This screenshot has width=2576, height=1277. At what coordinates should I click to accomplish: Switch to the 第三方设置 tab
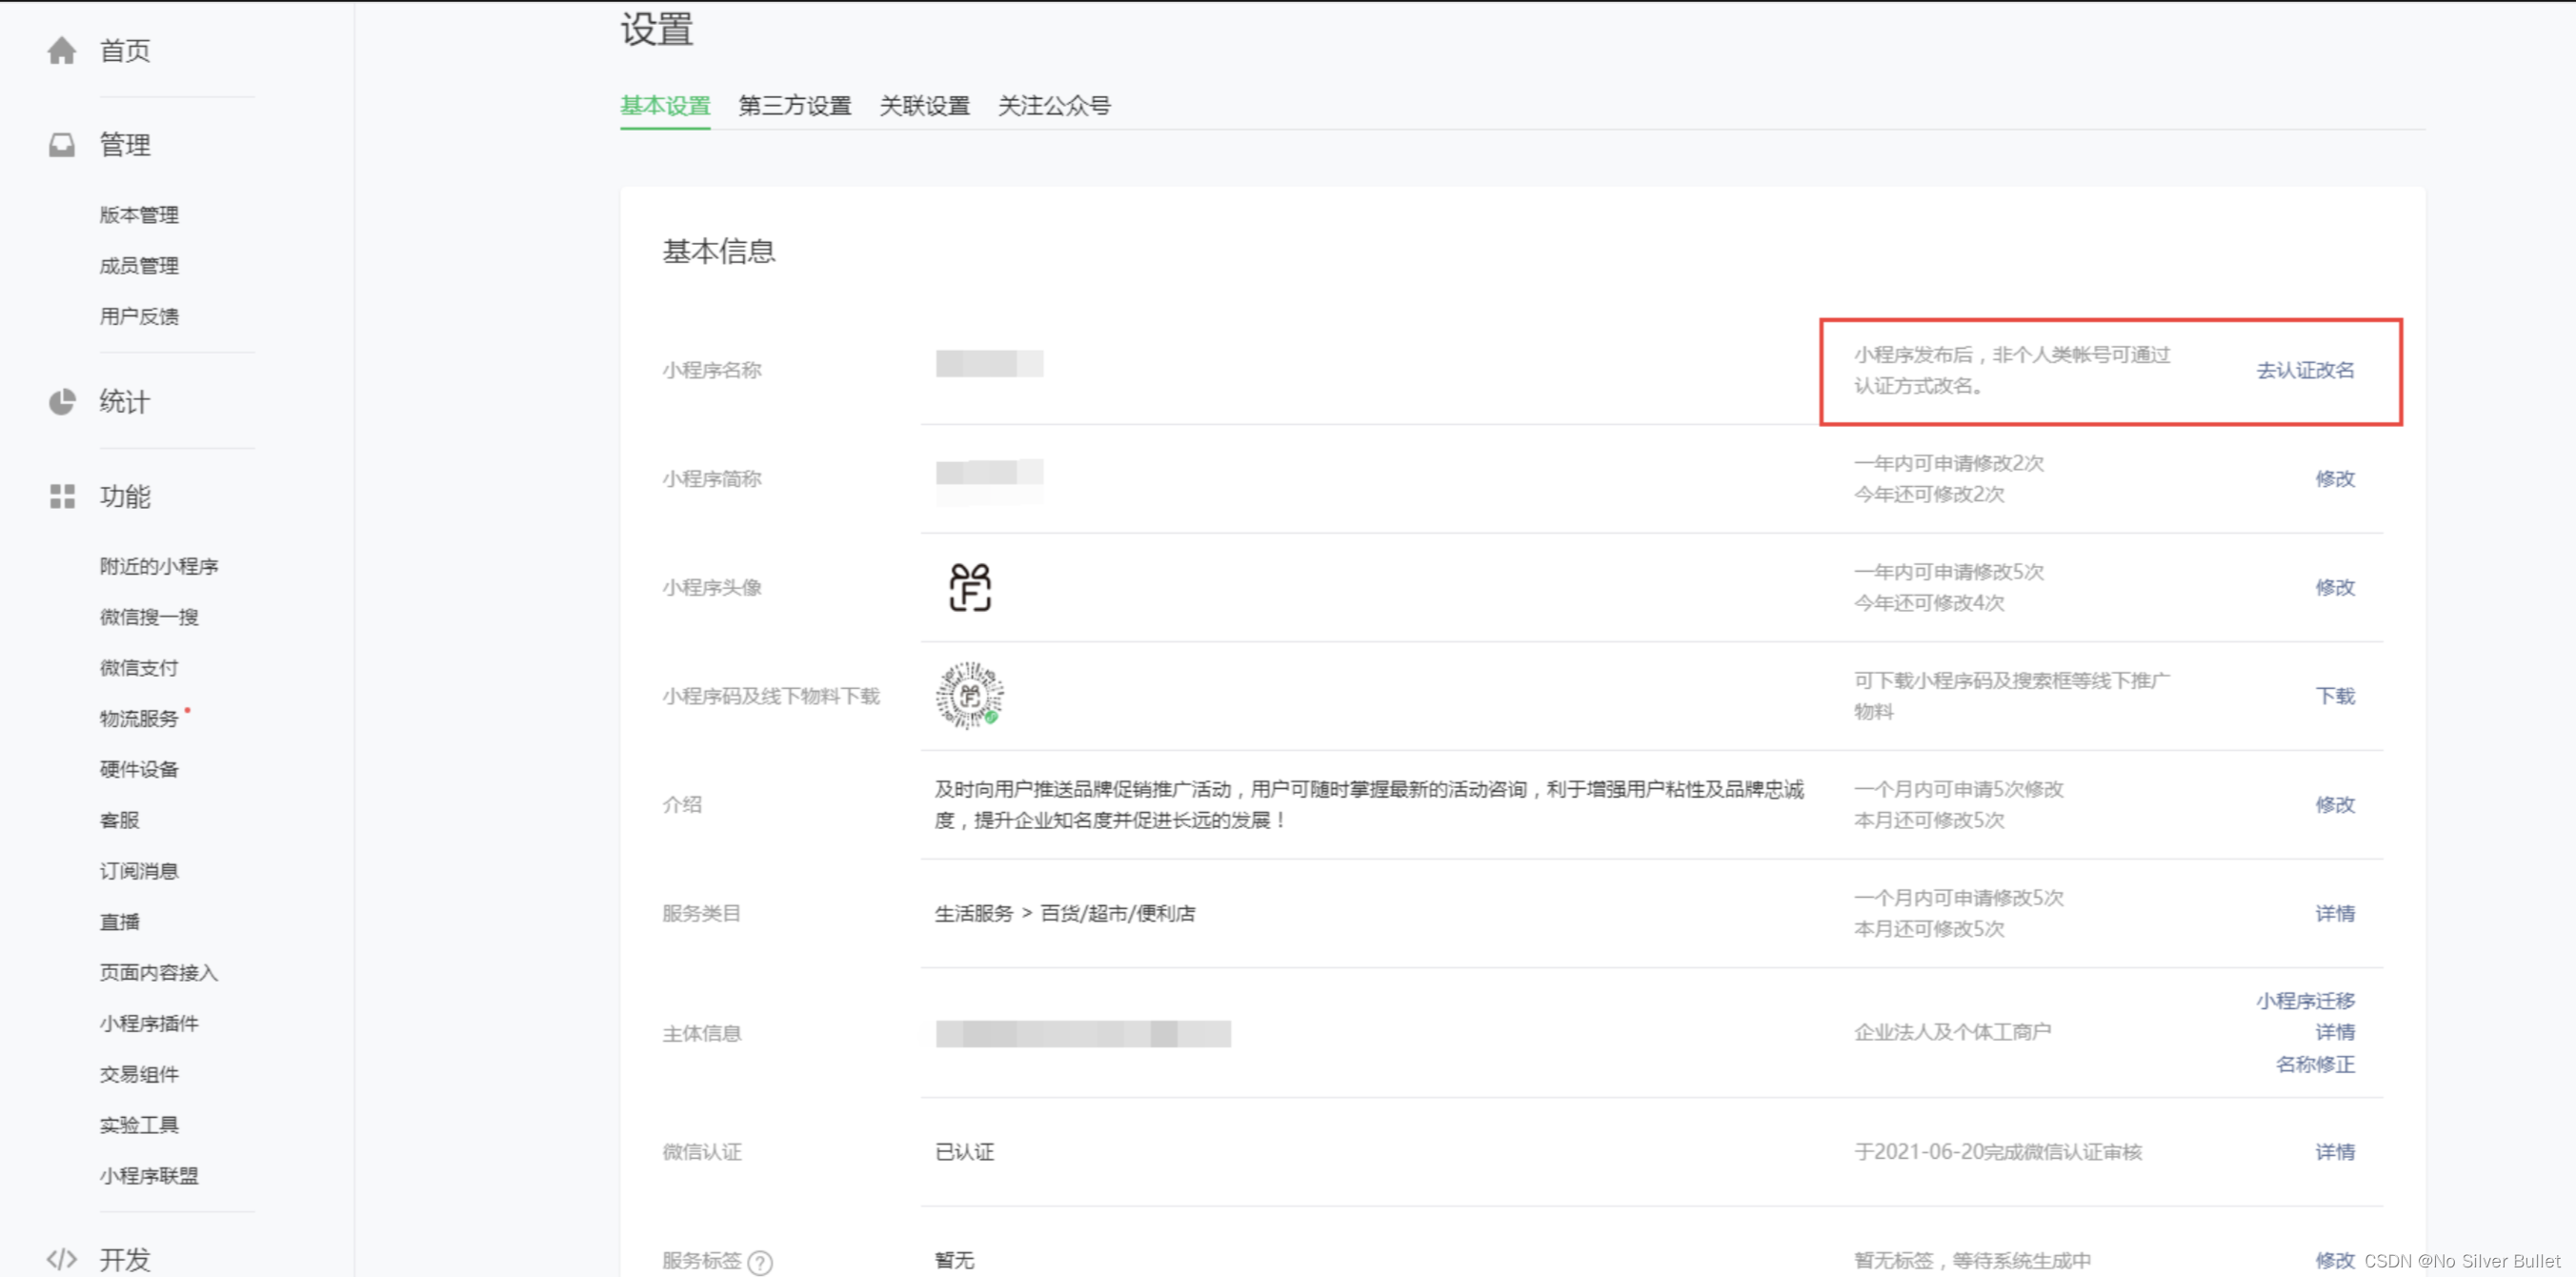click(795, 106)
